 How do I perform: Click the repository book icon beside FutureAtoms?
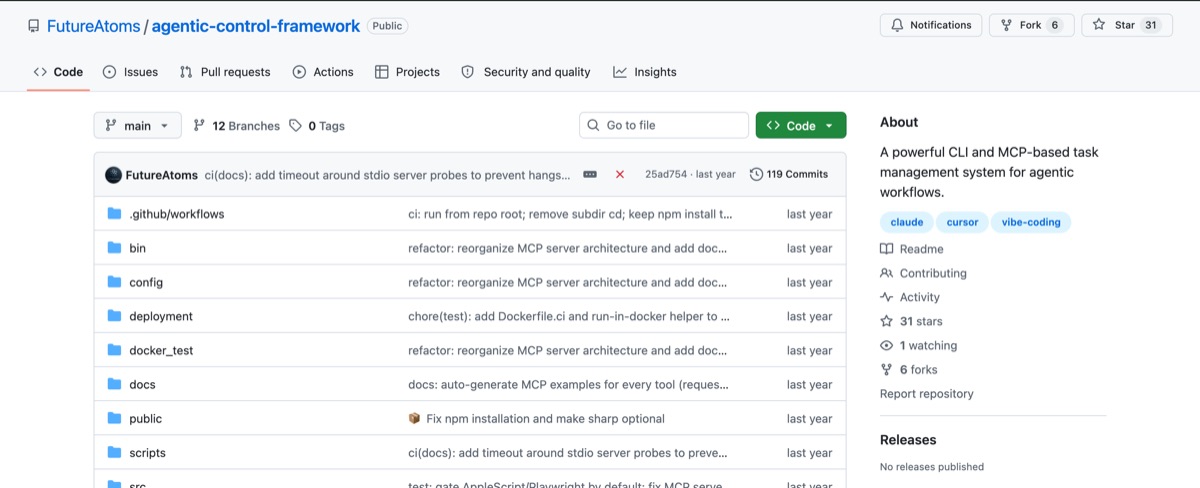pyautogui.click(x=34, y=26)
